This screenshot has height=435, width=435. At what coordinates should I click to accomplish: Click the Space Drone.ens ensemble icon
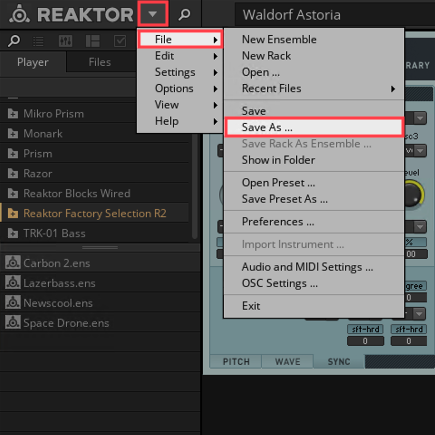pyautogui.click(x=13, y=323)
